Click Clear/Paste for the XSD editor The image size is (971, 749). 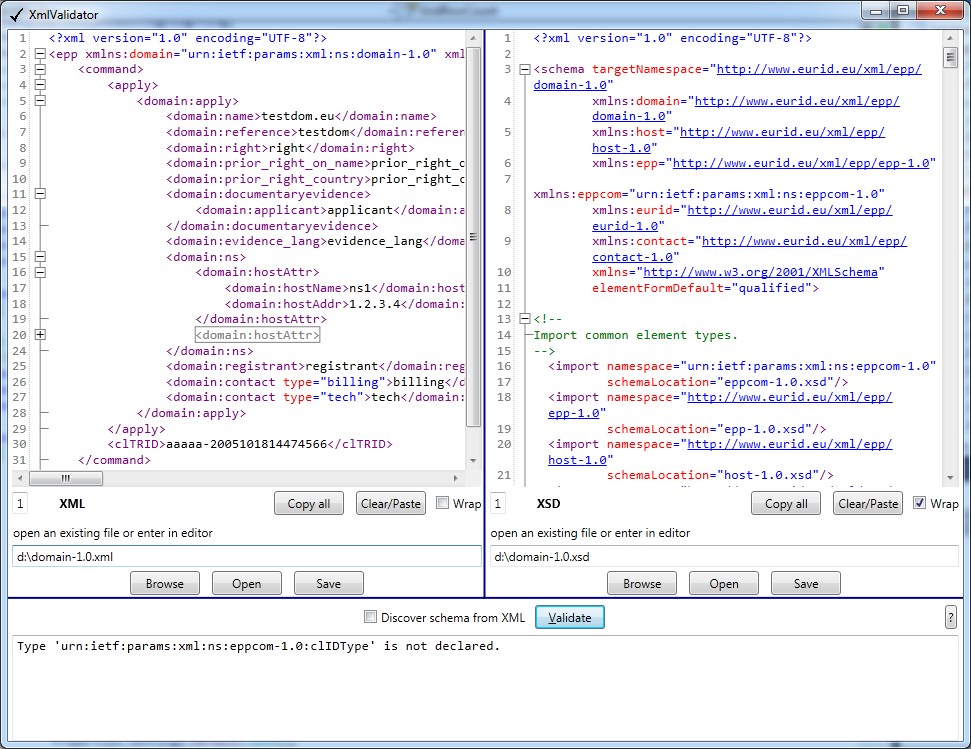click(868, 503)
